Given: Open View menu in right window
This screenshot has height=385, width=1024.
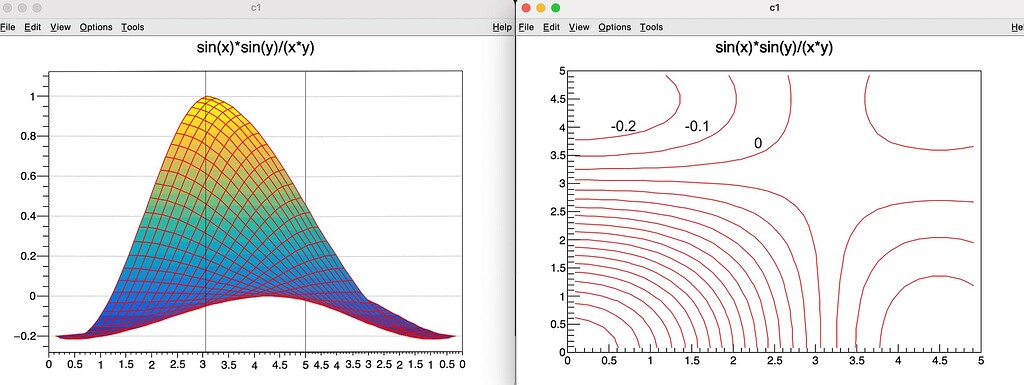Looking at the screenshot, I should [x=579, y=27].
